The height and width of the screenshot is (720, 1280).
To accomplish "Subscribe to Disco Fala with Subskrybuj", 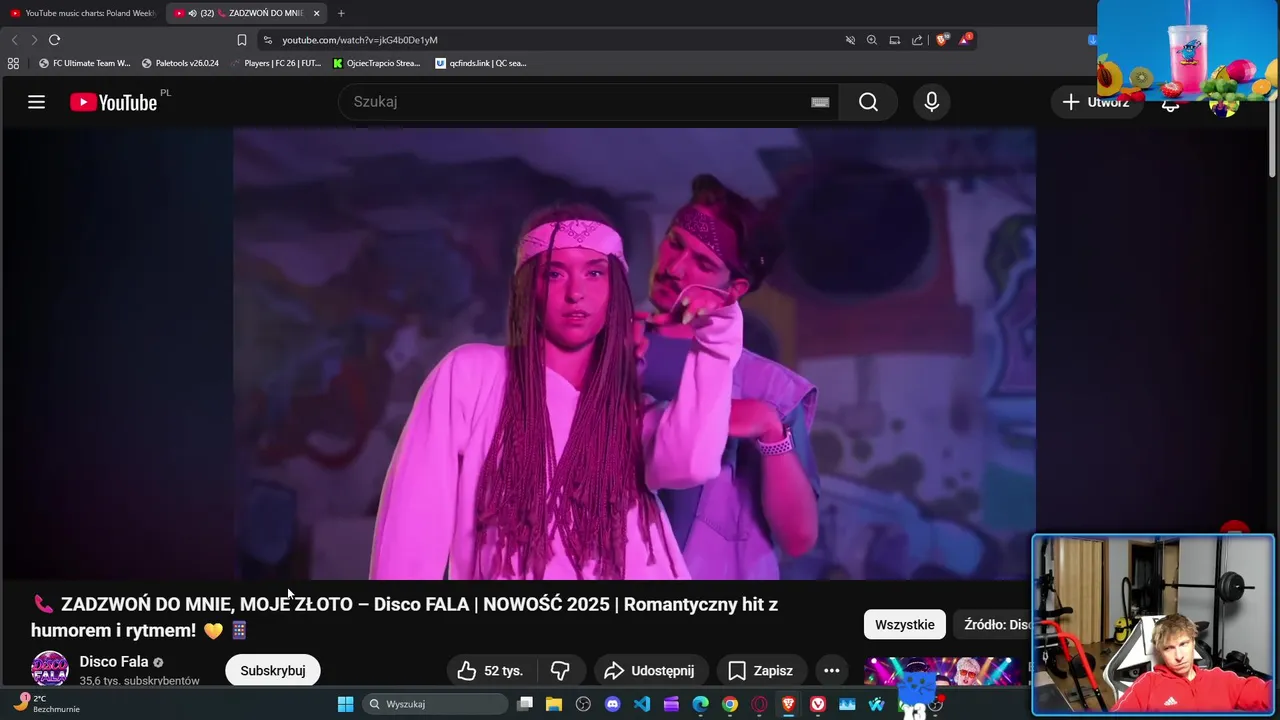I will [x=272, y=671].
